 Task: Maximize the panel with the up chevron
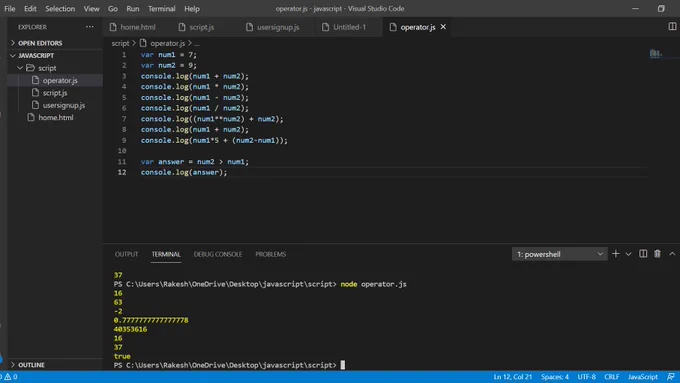pos(672,254)
